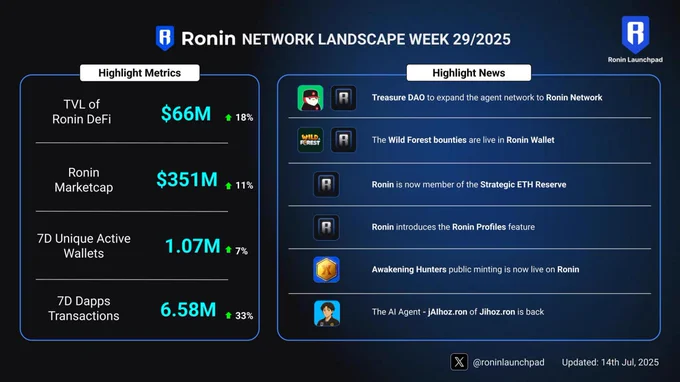Click the 6.58M transactions value
Screen dimensions: 680x382
(x=188, y=310)
